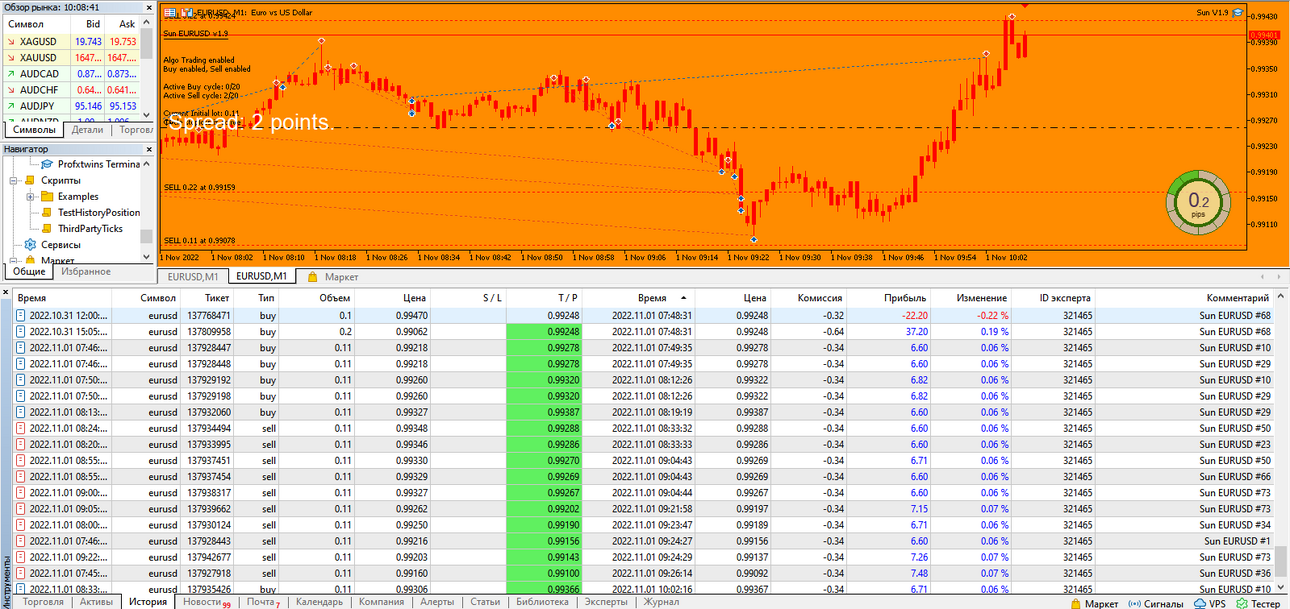Image resolution: width=1290 pixels, height=609 pixels.
Task: Click the Market Watch scrollbar thumb
Action: (147, 43)
